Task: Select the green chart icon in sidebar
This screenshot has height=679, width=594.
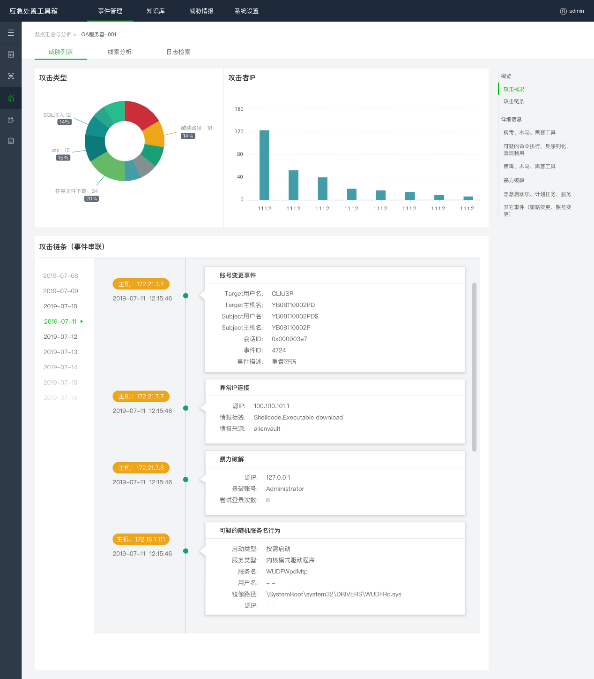Action: tap(11, 98)
